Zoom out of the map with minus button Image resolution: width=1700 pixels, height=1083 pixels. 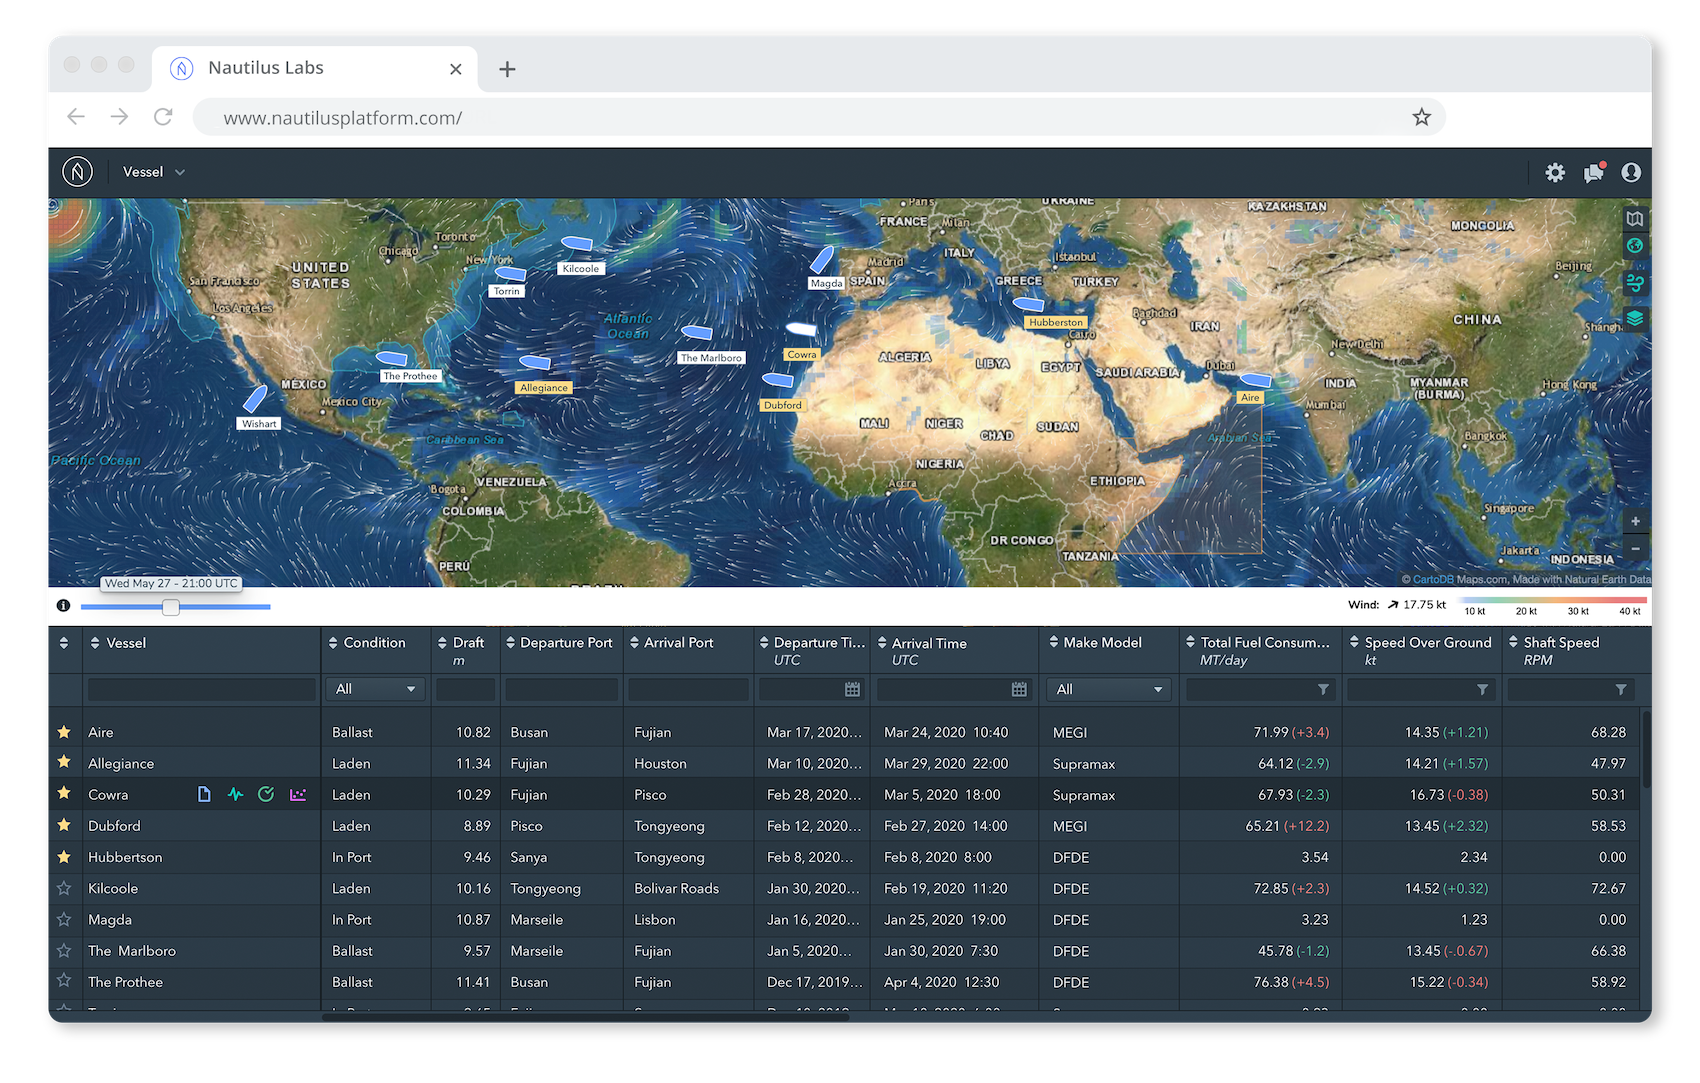[1635, 549]
